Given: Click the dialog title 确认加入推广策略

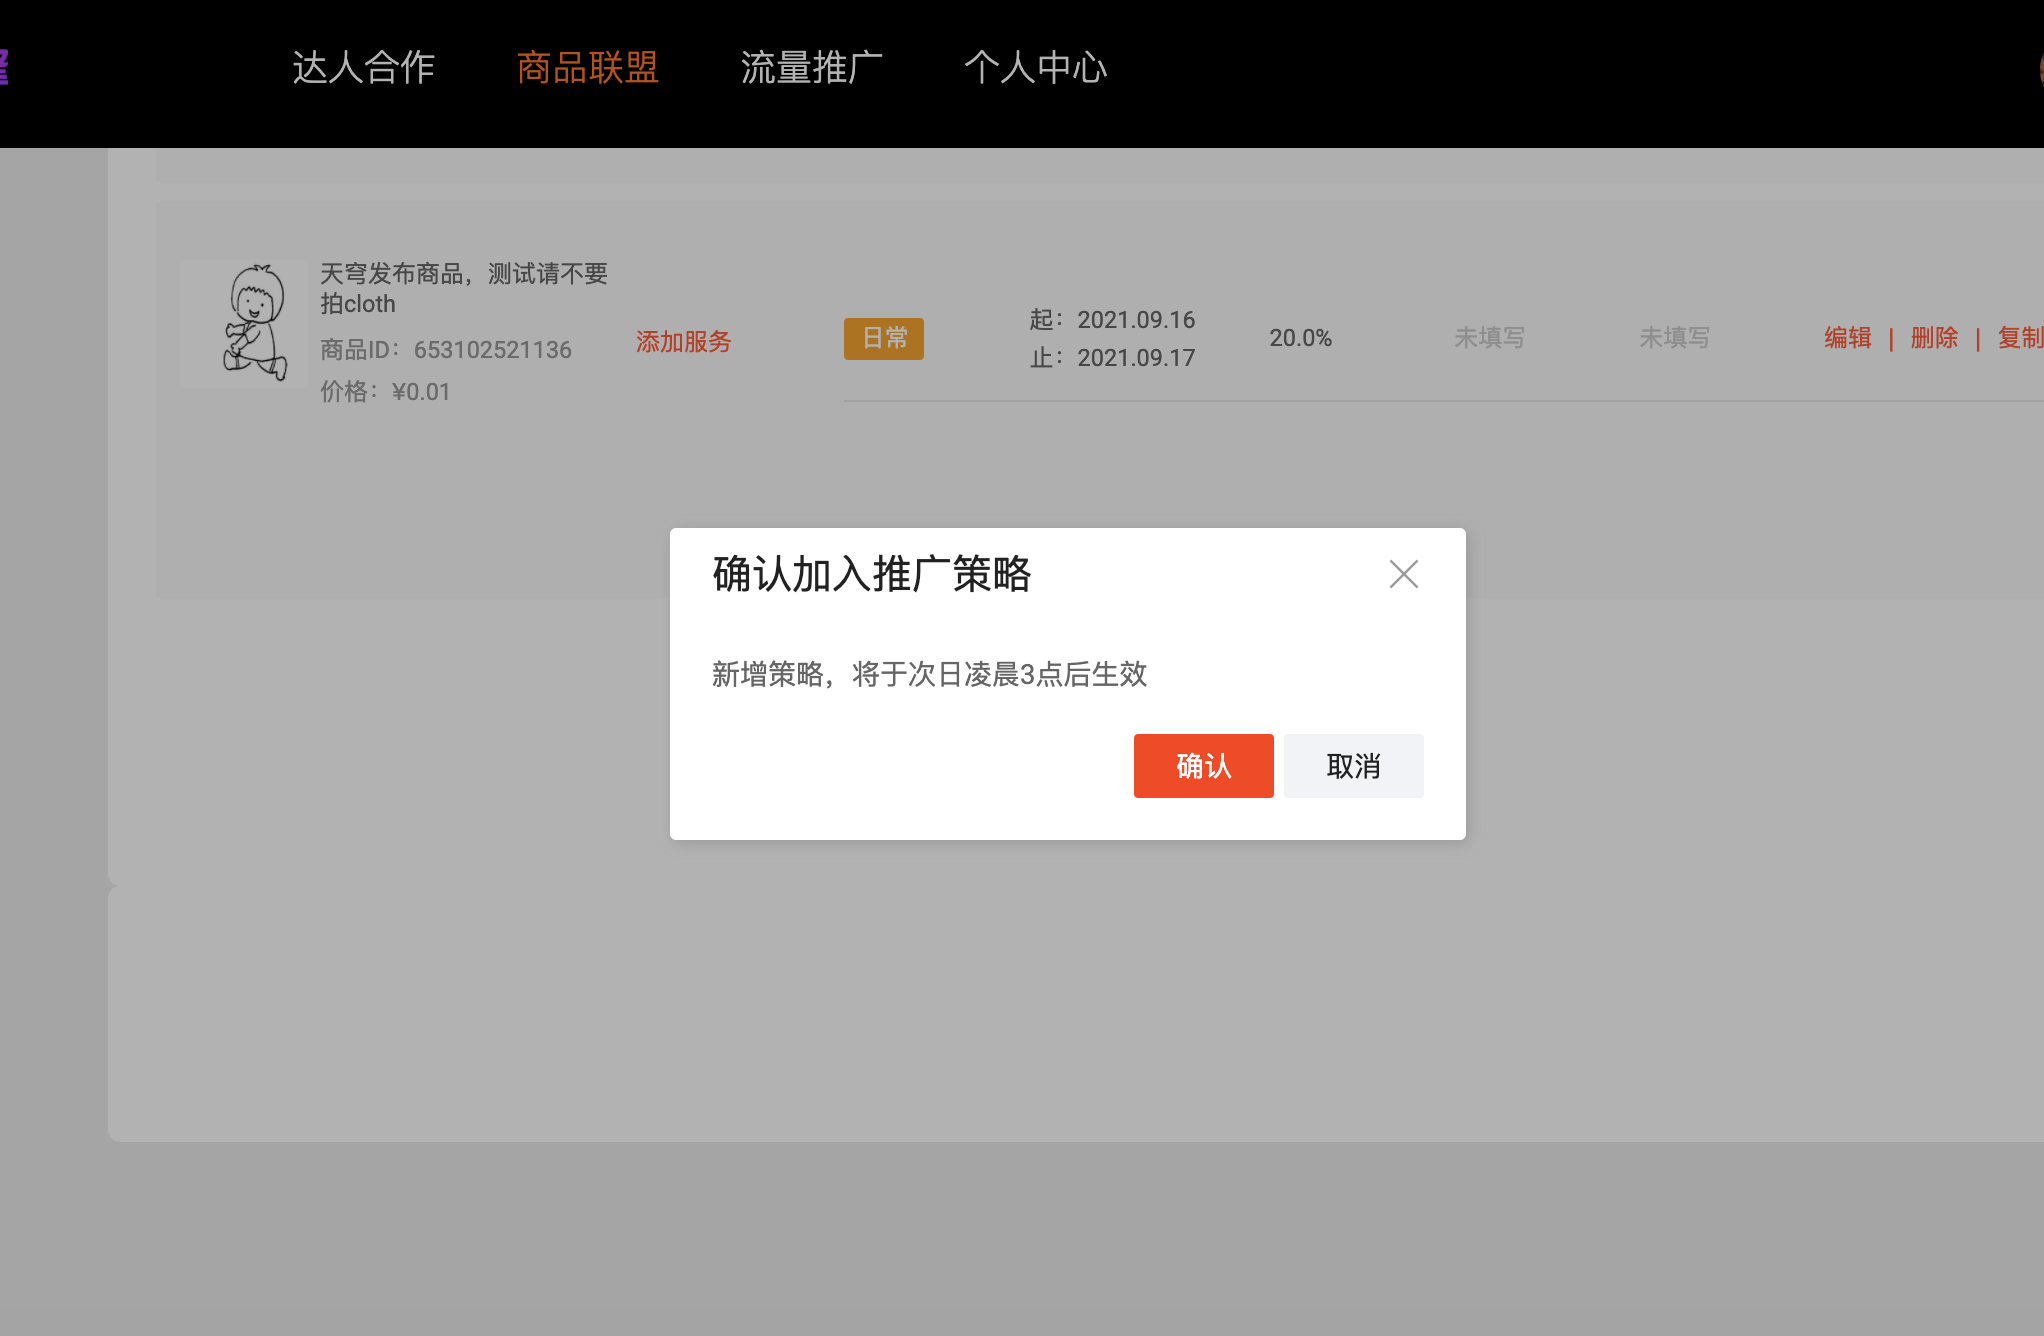Looking at the screenshot, I should point(871,574).
